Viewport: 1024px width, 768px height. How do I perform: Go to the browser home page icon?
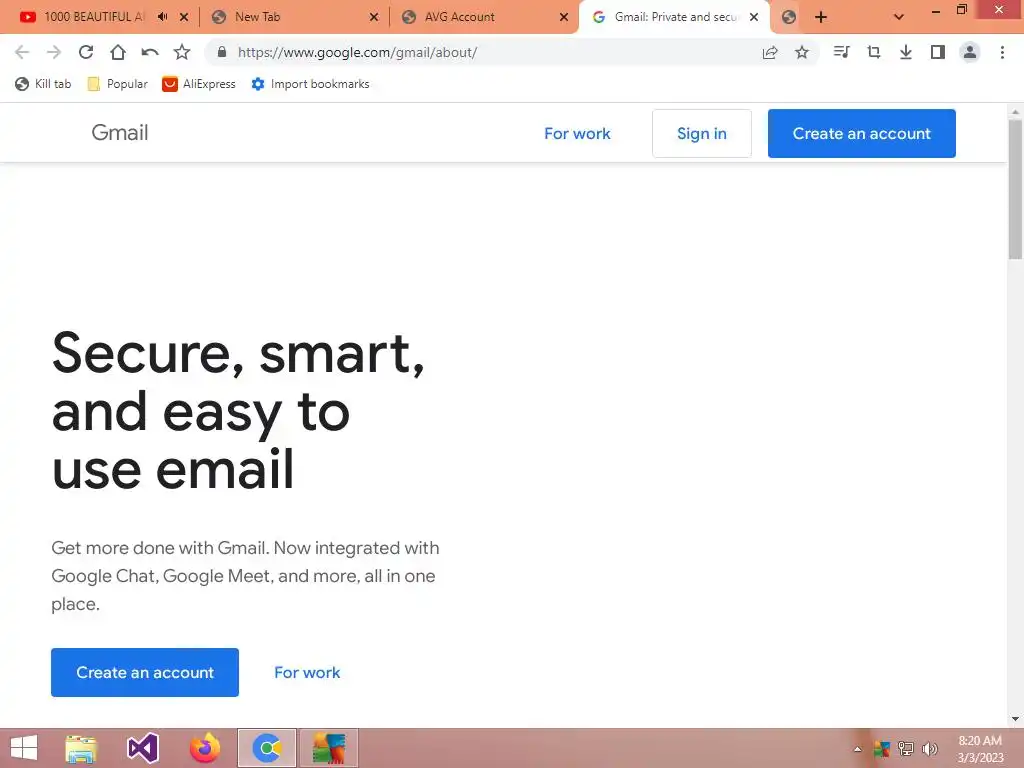(118, 52)
